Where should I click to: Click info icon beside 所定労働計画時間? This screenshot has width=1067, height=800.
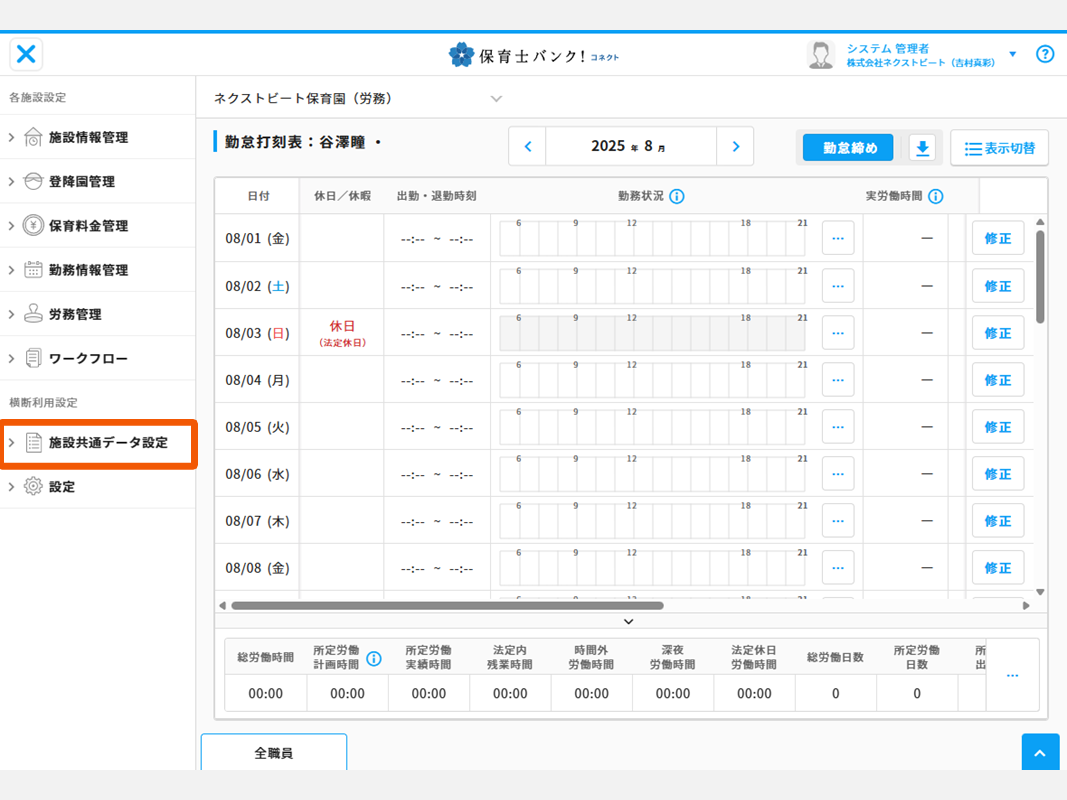click(374, 658)
